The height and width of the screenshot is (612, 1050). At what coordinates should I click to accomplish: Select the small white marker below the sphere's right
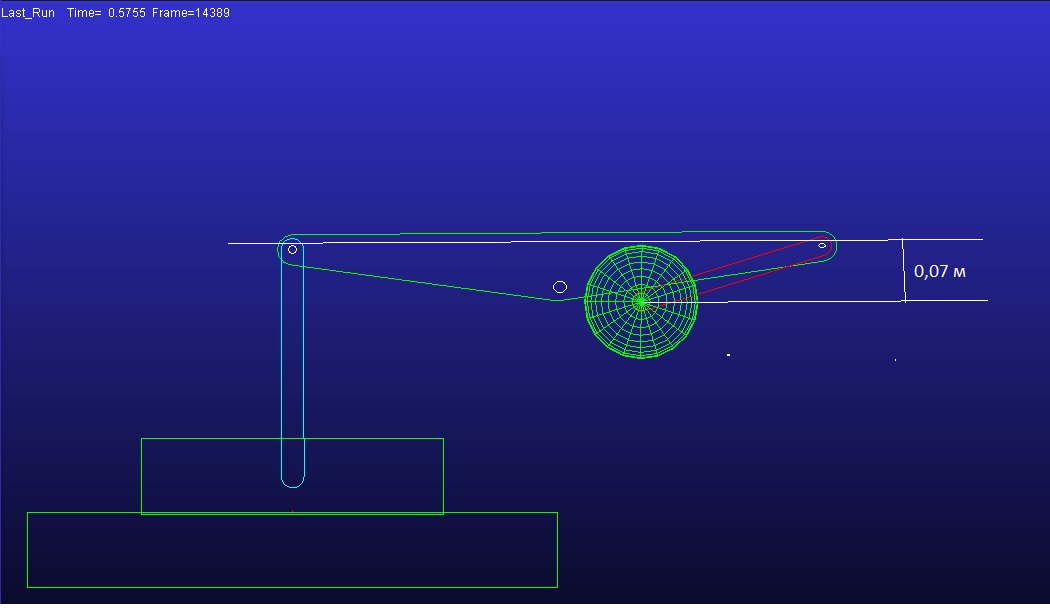[x=728, y=354]
